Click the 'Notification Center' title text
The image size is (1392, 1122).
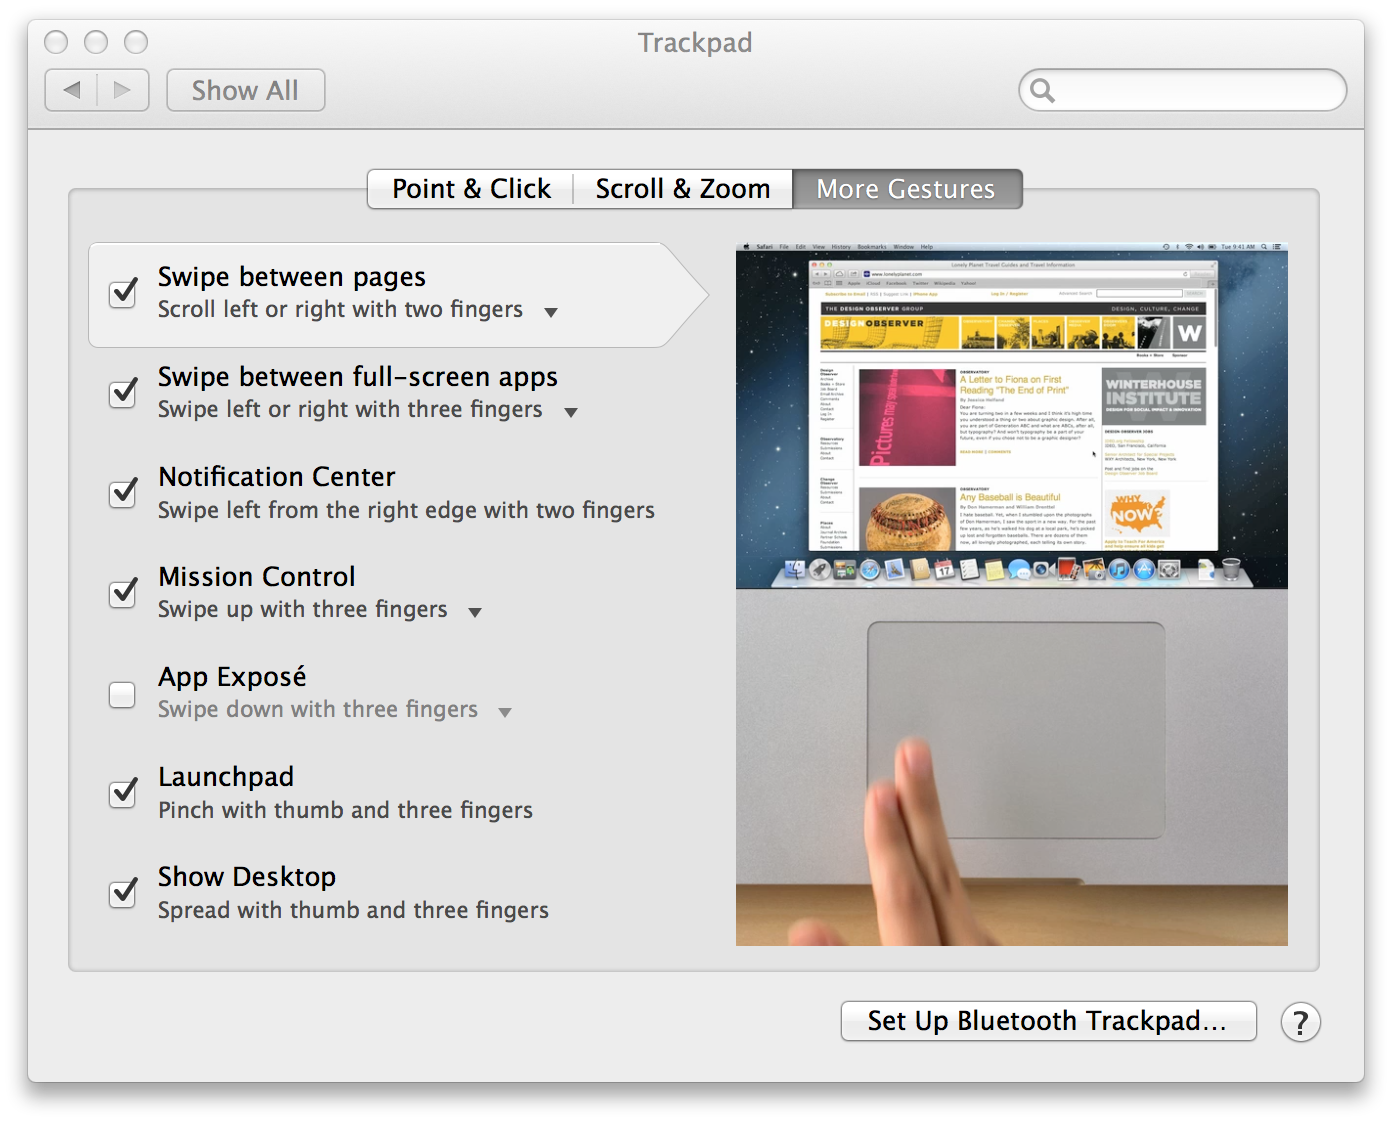277,477
